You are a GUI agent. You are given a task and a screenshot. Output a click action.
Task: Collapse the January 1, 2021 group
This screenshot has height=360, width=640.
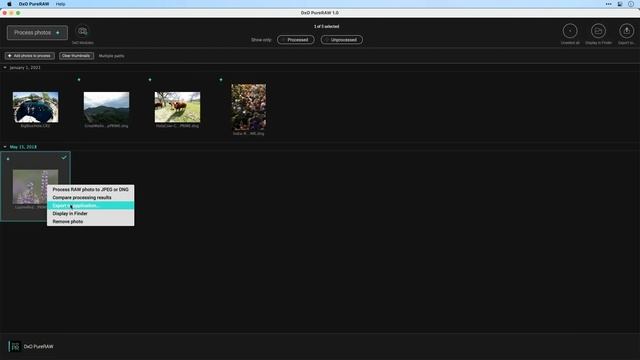pos(5,67)
